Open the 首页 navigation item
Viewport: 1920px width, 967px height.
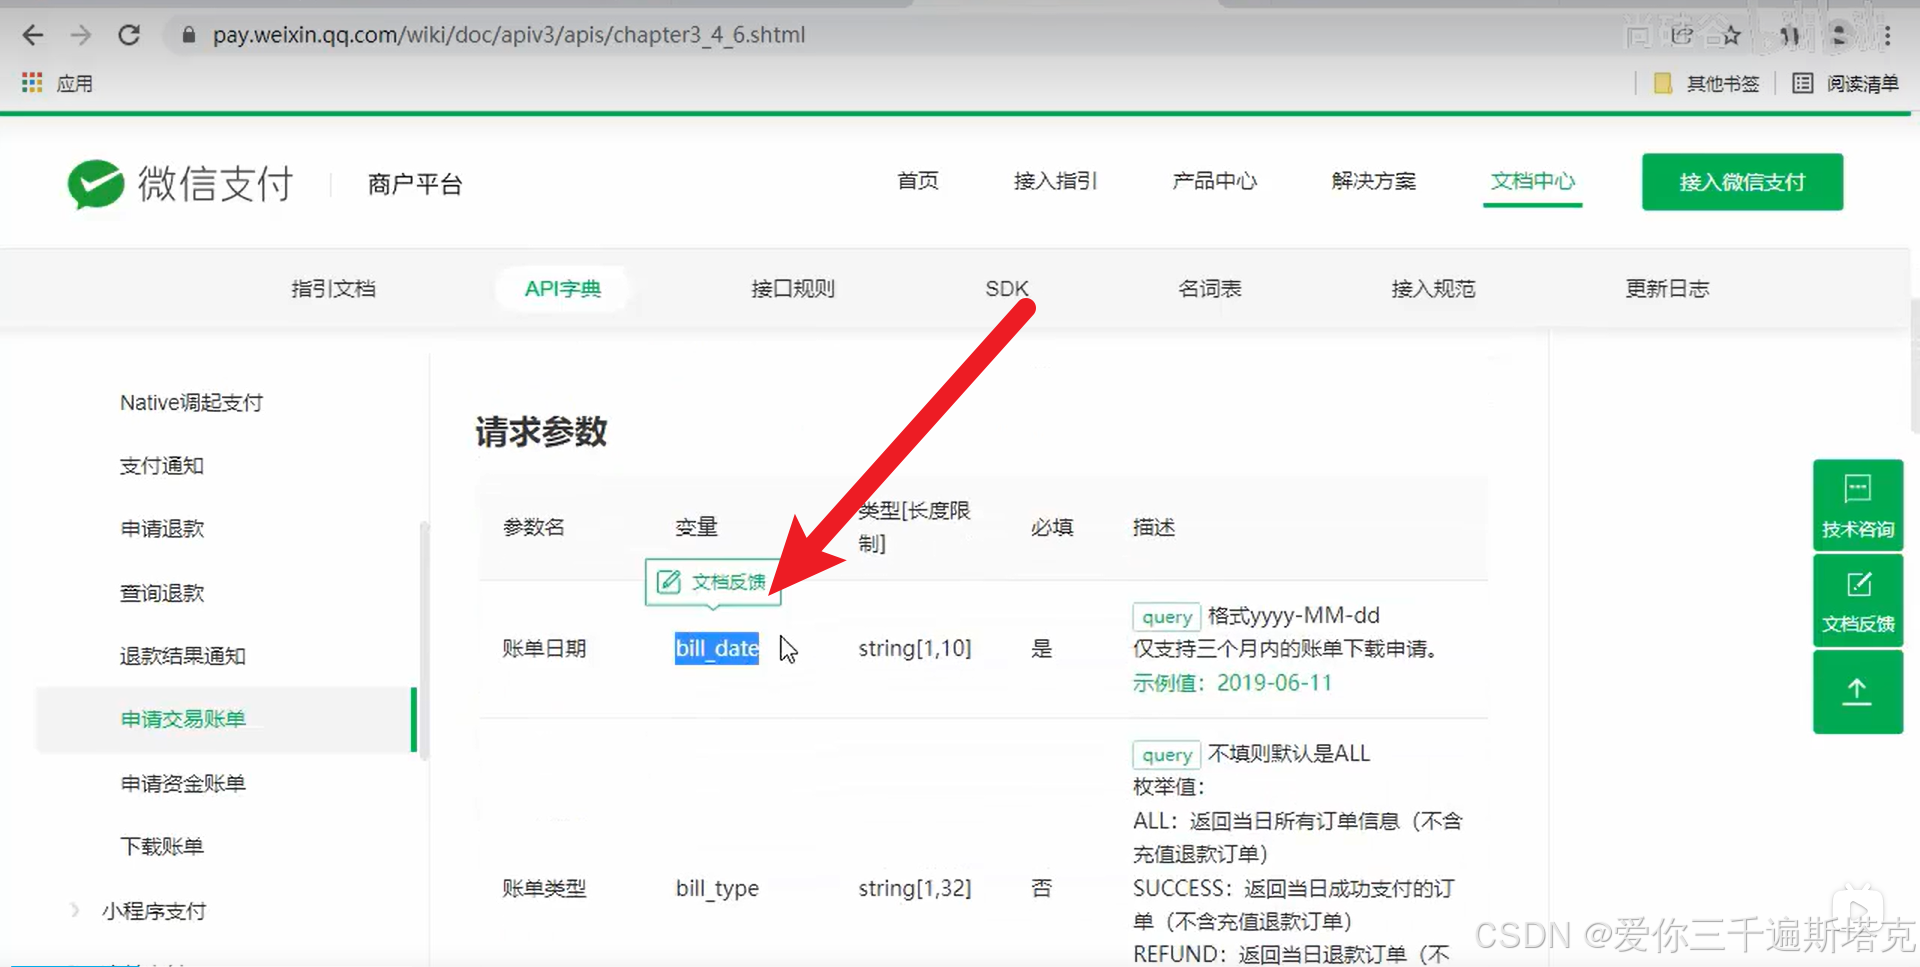918,181
